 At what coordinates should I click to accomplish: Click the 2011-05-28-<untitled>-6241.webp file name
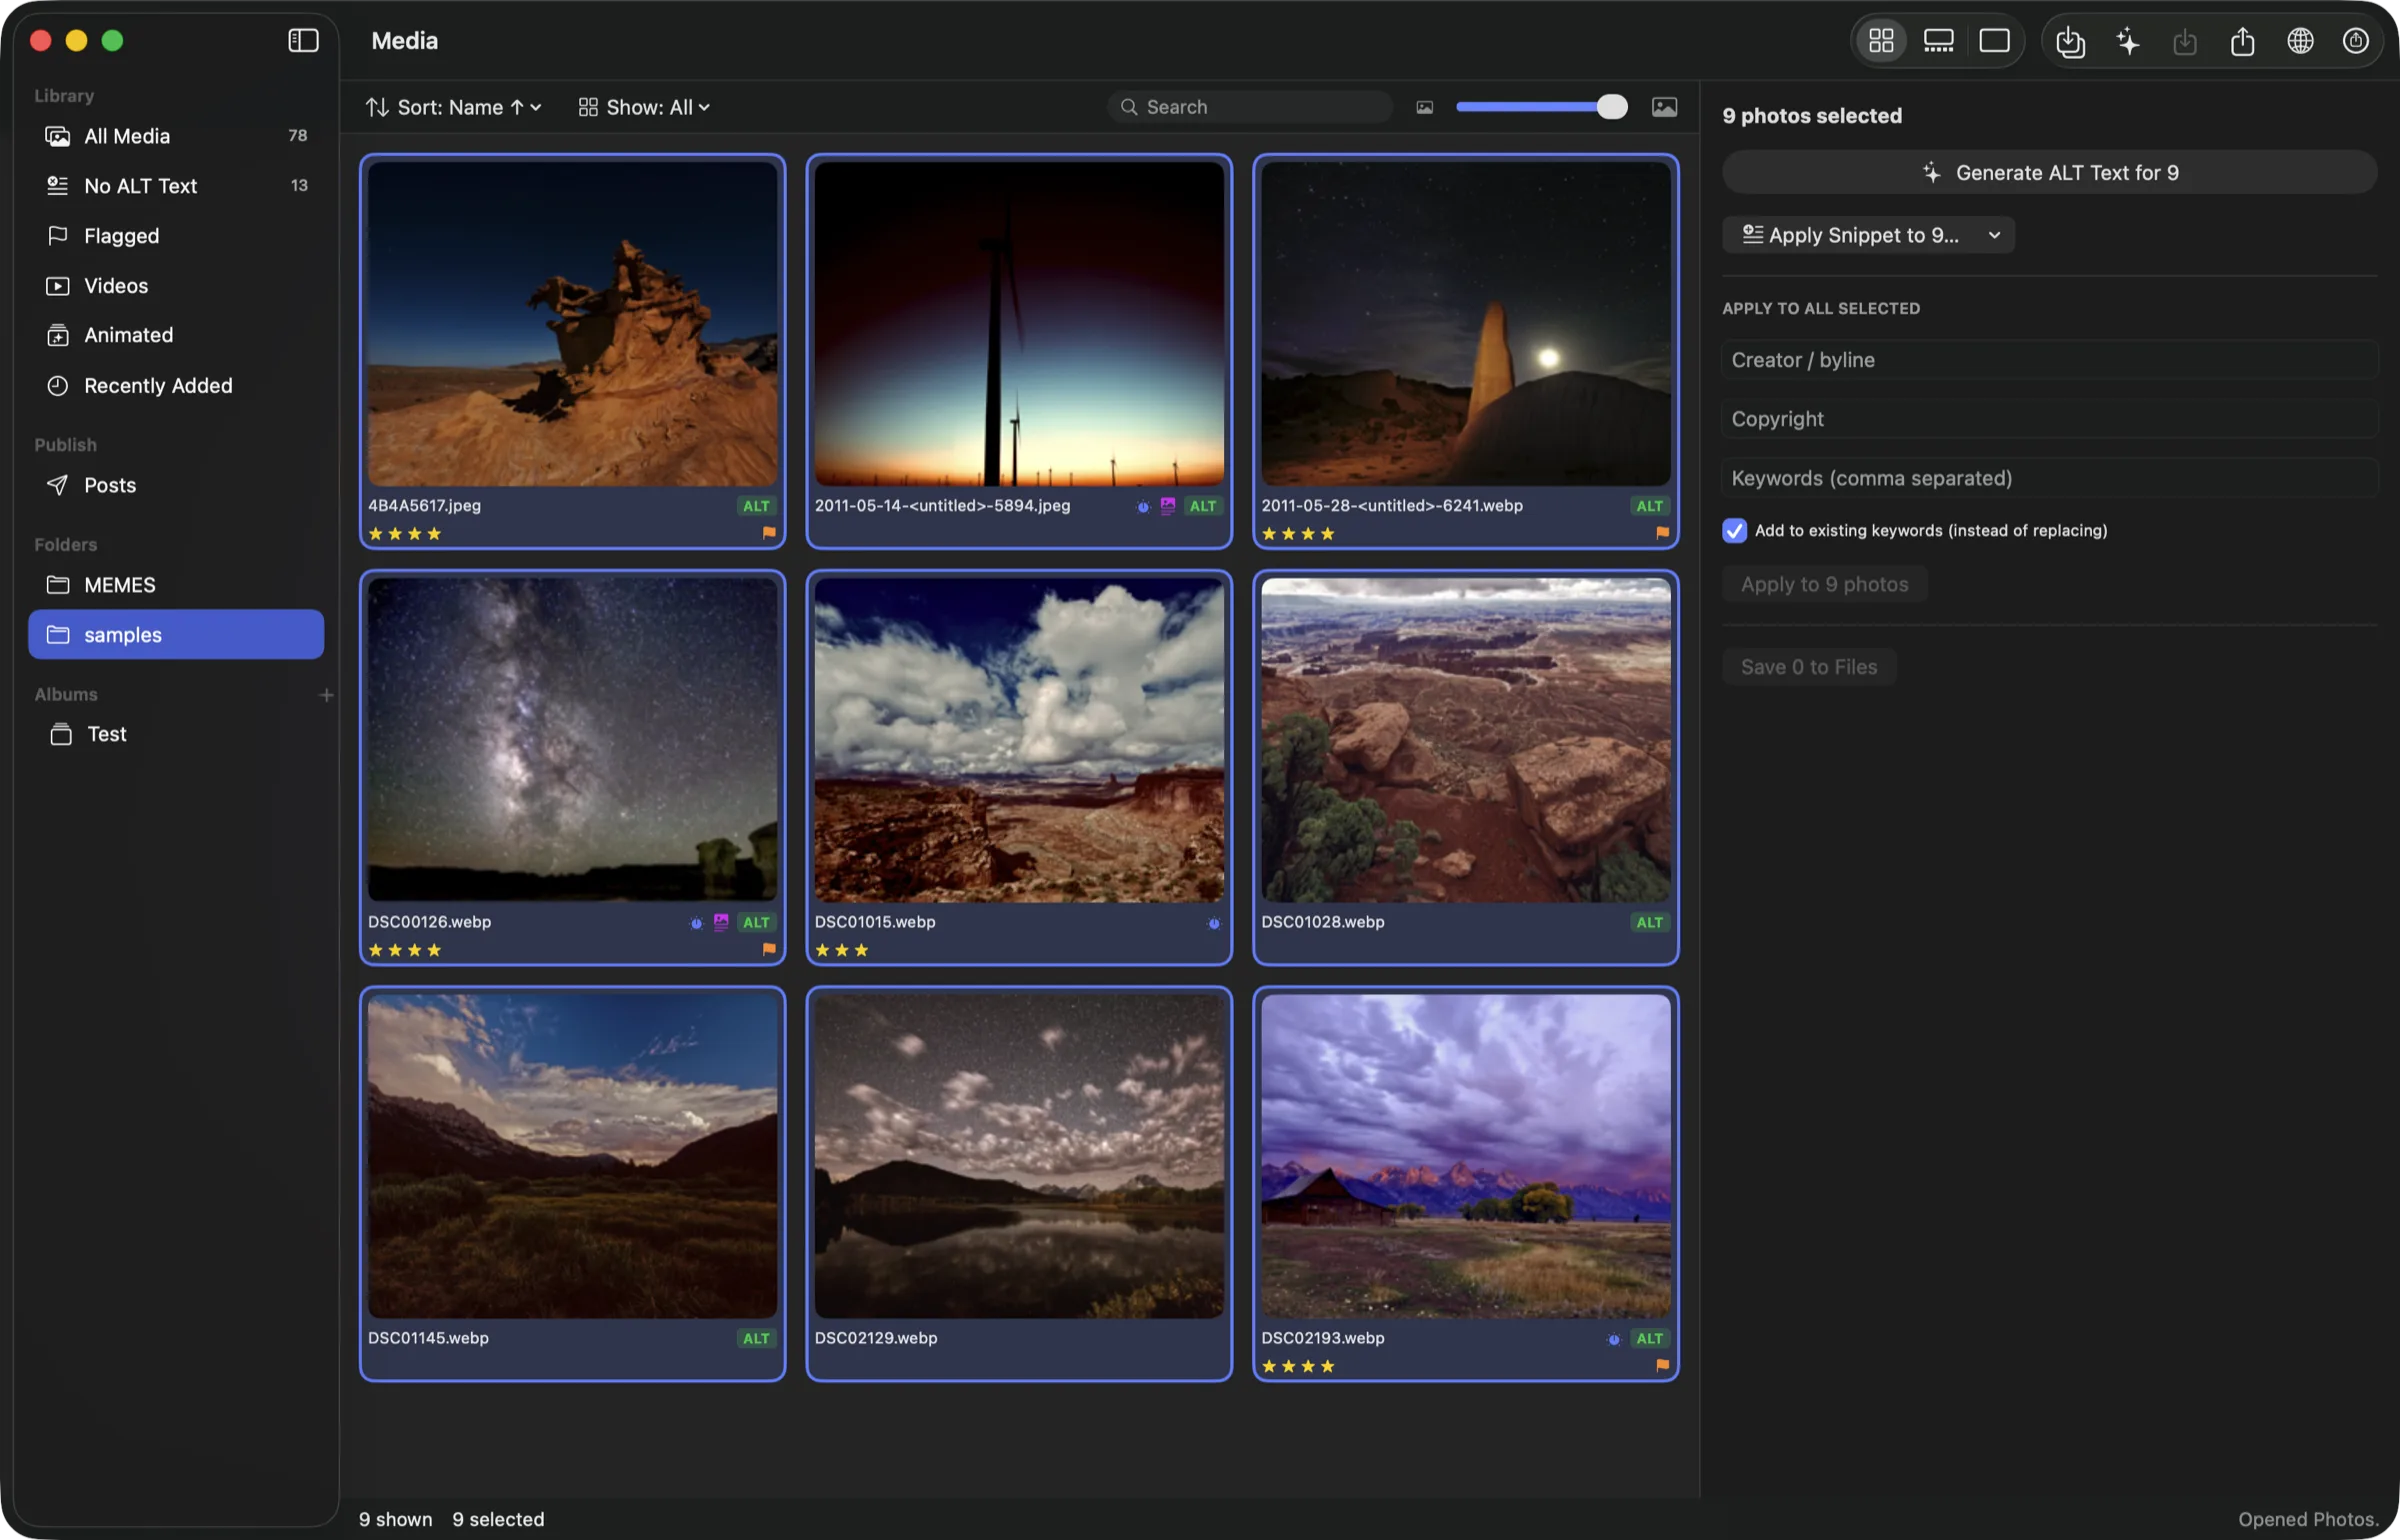tap(1392, 506)
